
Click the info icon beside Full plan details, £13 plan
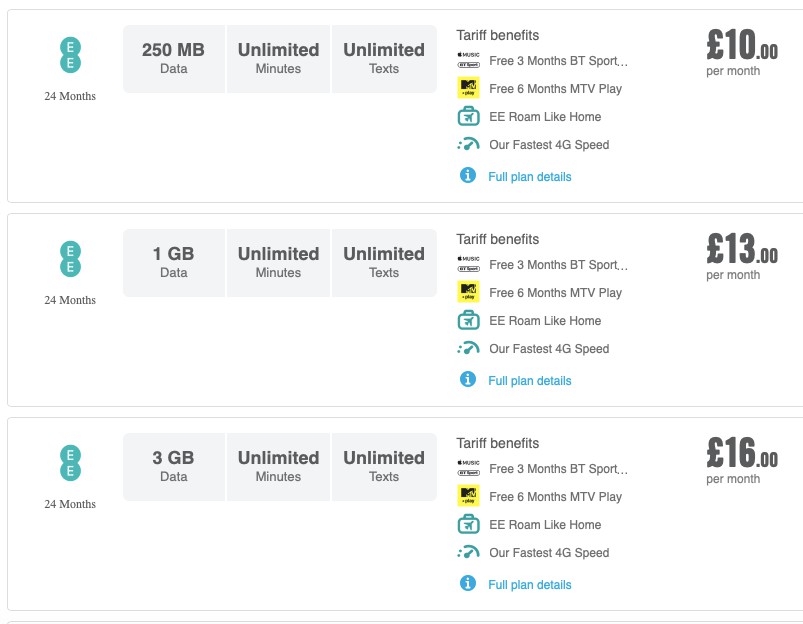click(467, 381)
